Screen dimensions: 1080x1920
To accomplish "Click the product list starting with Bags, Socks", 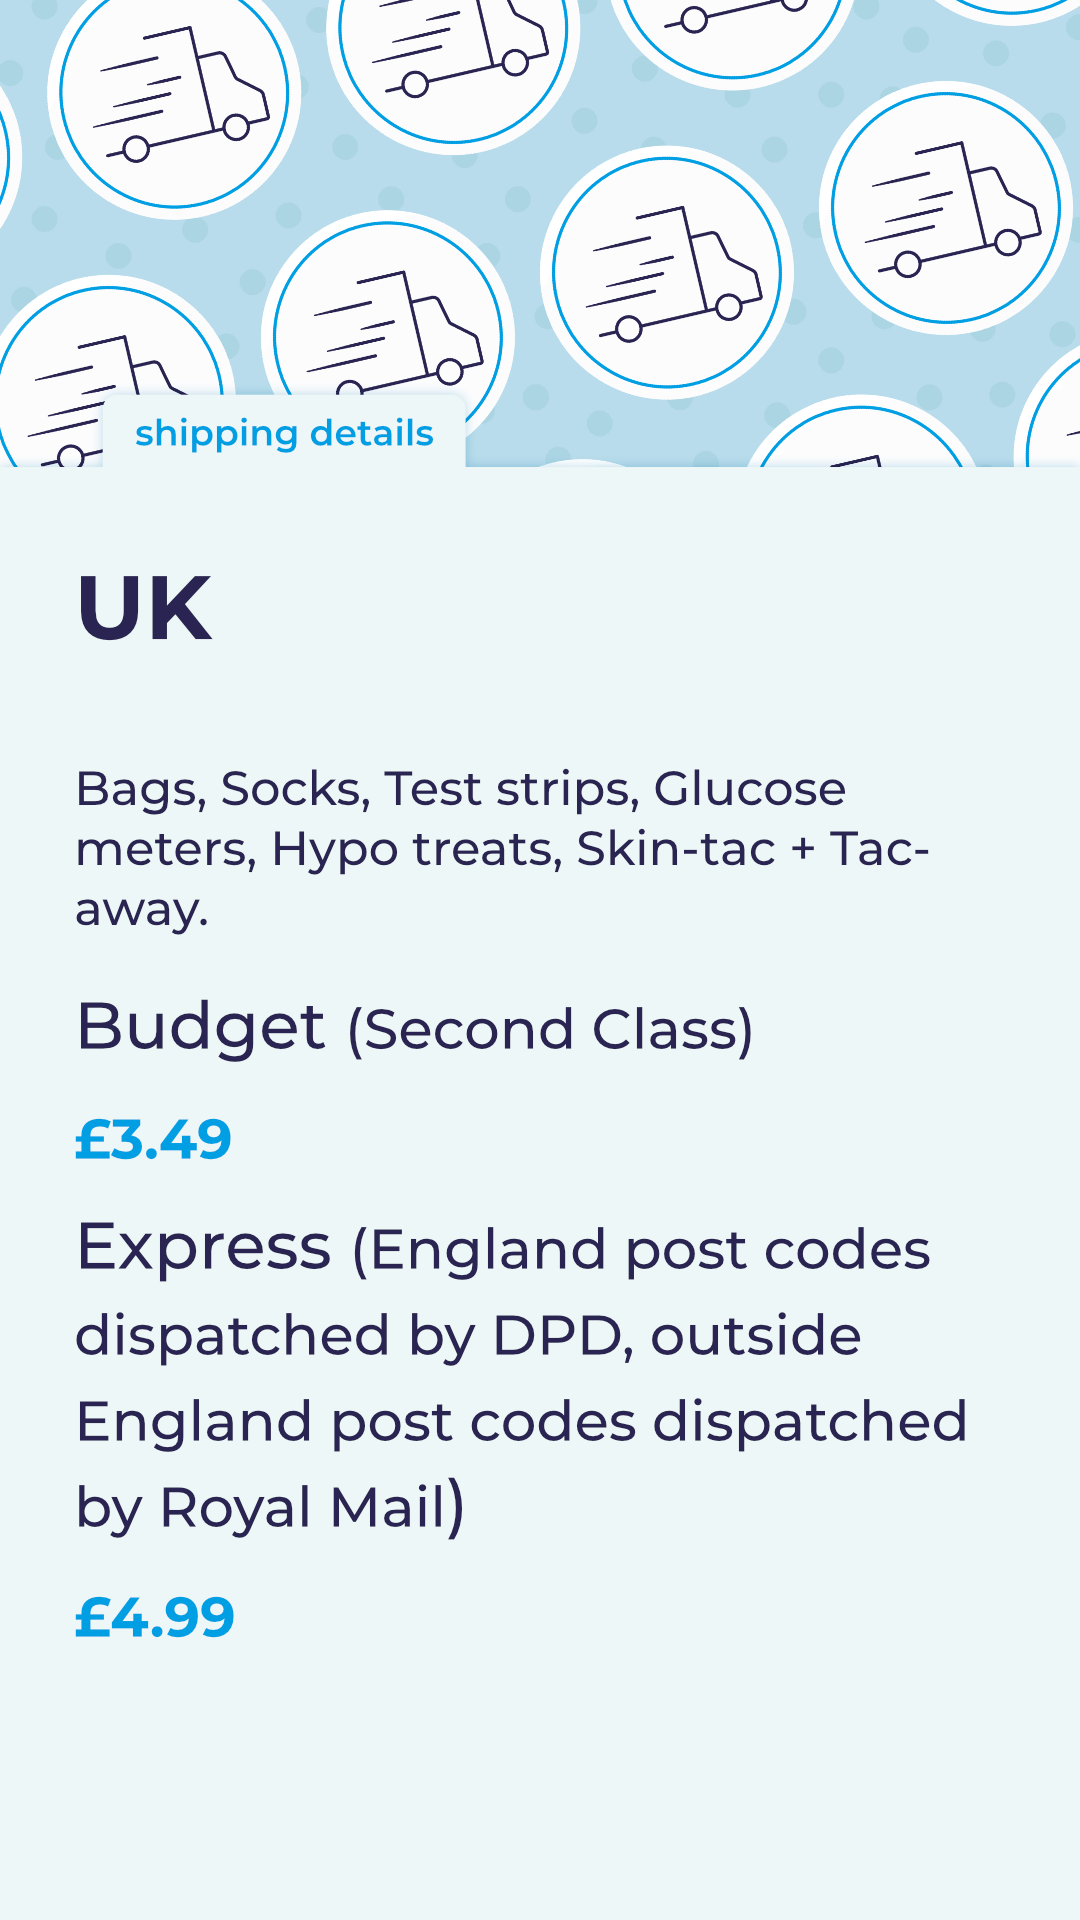I will [x=503, y=848].
